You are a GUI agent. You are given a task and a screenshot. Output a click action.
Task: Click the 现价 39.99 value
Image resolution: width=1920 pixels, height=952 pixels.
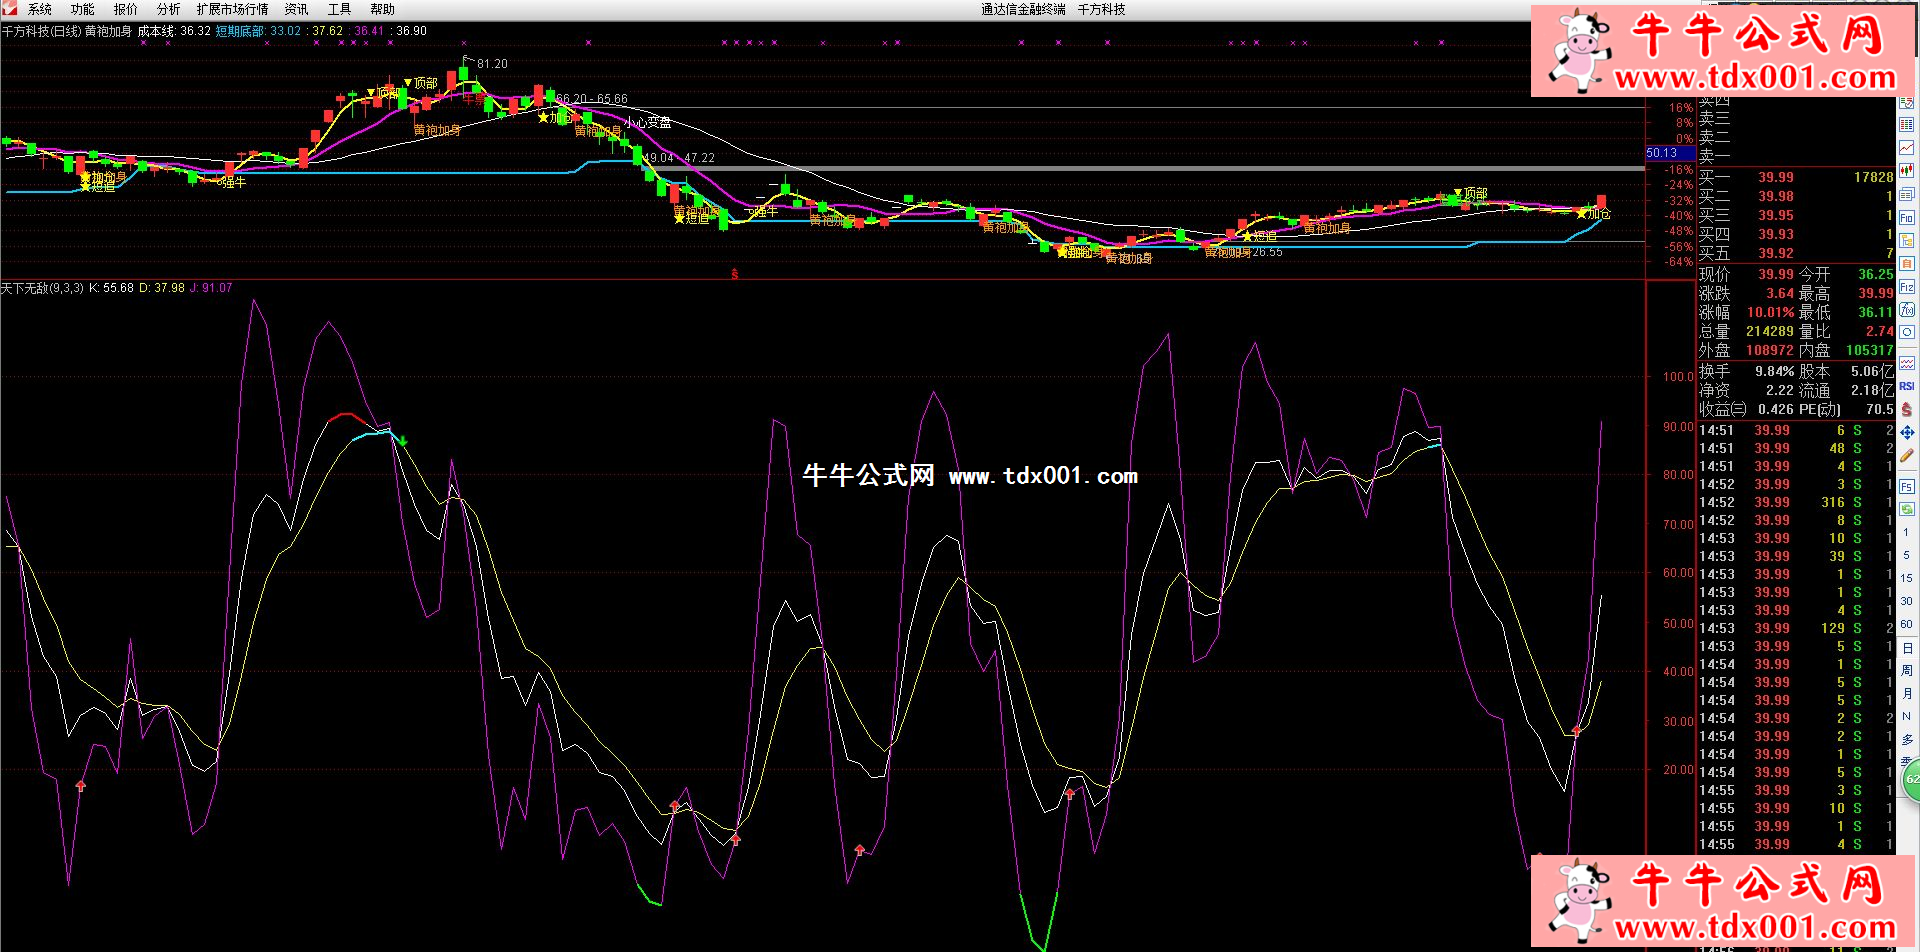click(1776, 274)
